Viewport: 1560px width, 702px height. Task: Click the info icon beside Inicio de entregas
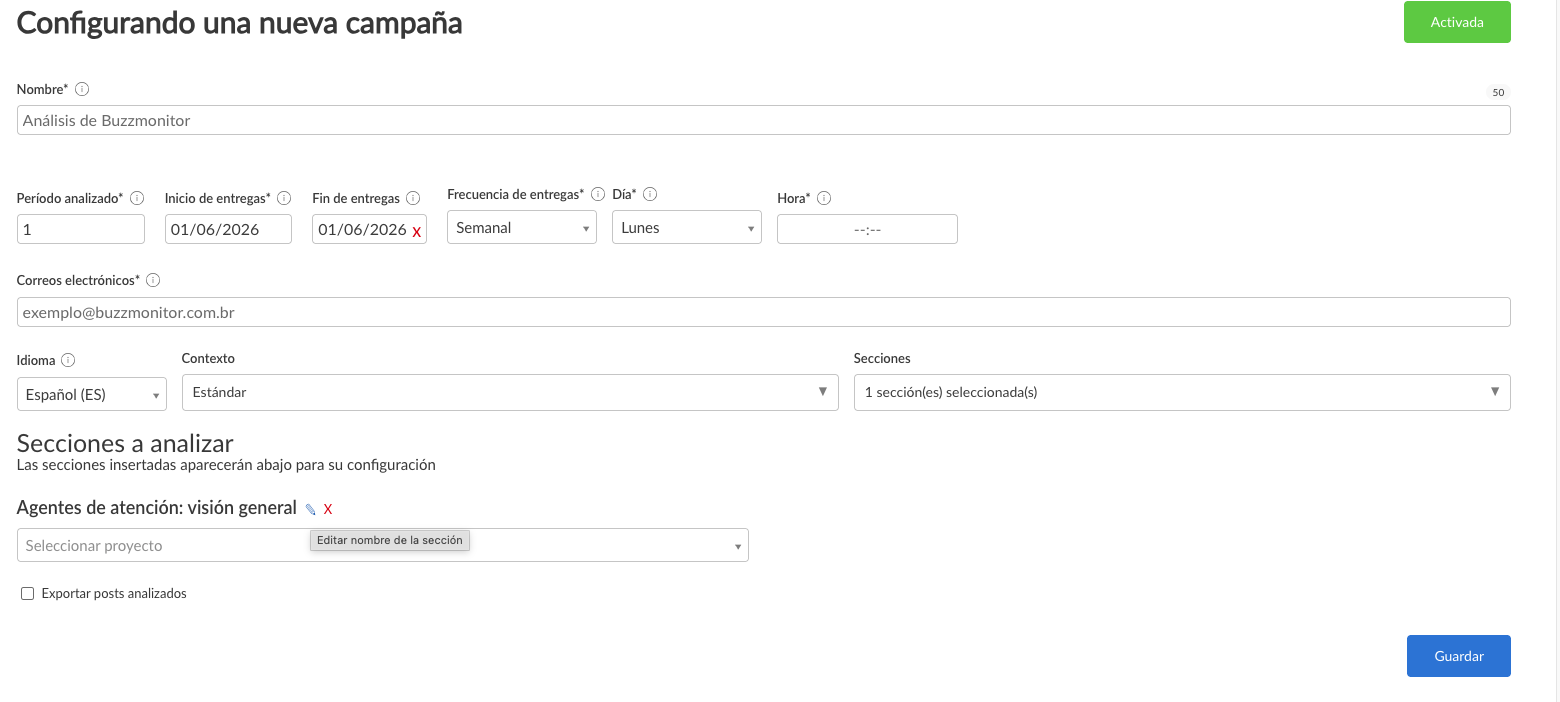coord(284,198)
